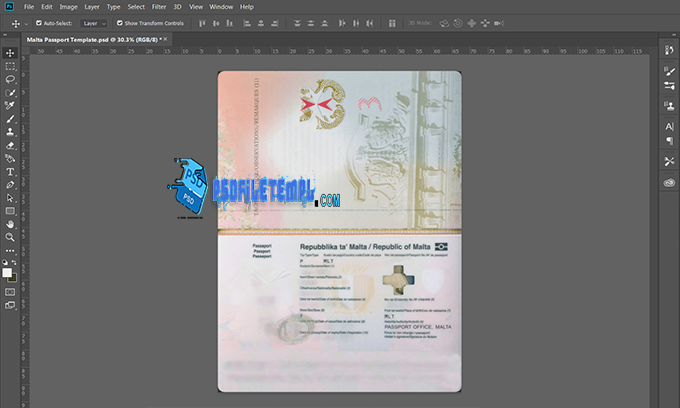Screen dimensions: 680x408
Task: Open the Creative Cloud Libraries panel icon
Action: coord(669,183)
